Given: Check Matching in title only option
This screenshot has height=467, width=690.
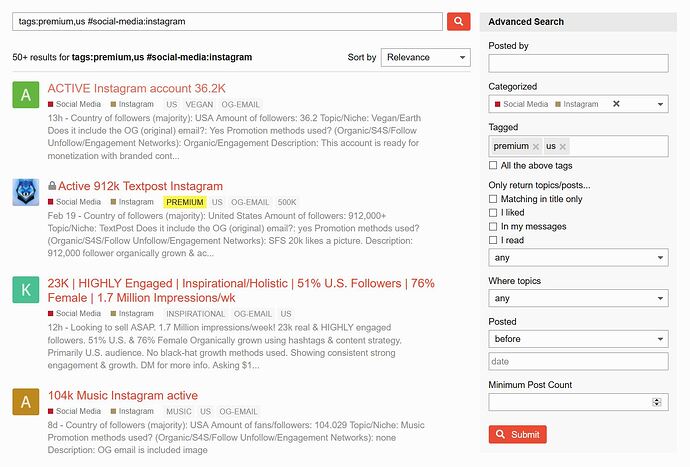Looking at the screenshot, I should (x=493, y=199).
